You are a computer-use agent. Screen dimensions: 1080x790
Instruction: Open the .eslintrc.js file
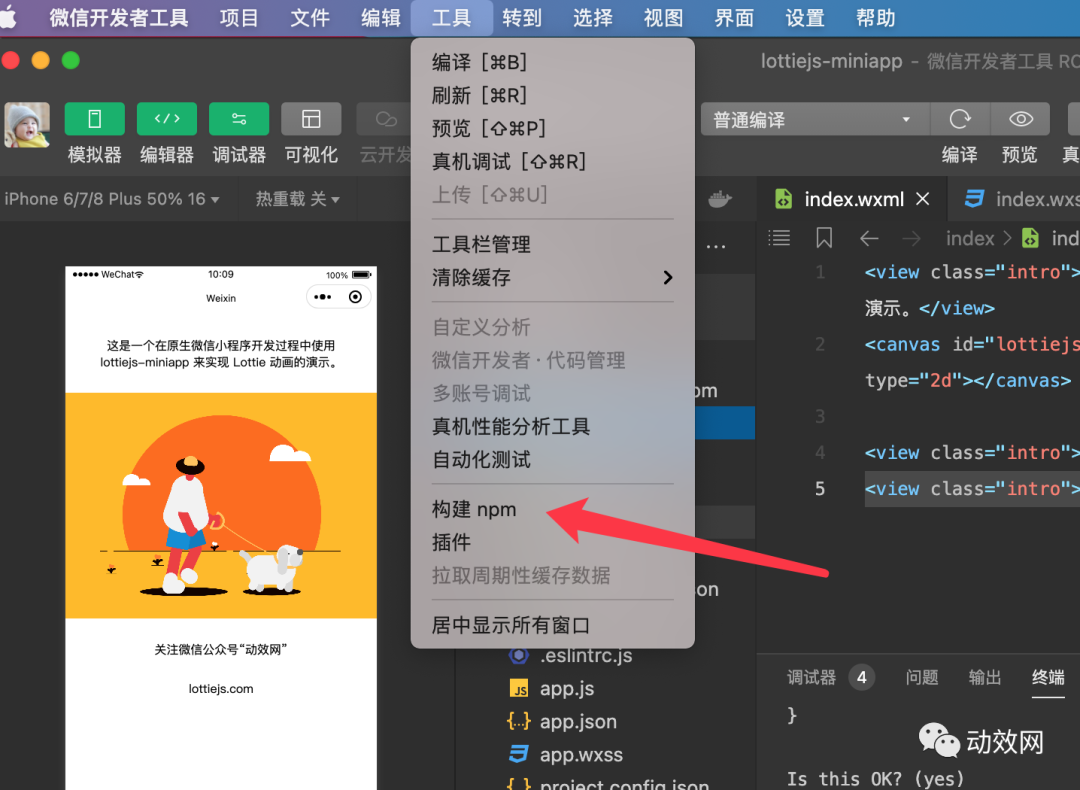(585, 656)
